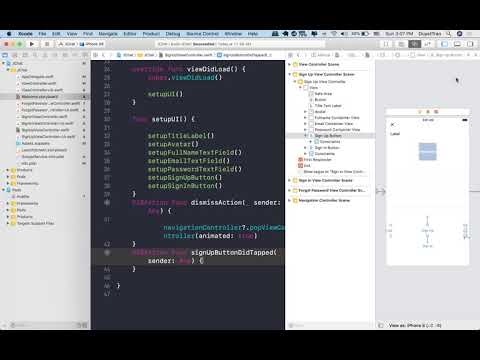Open the Edit menu
The height and width of the screenshot is (360, 480).
(56, 34)
